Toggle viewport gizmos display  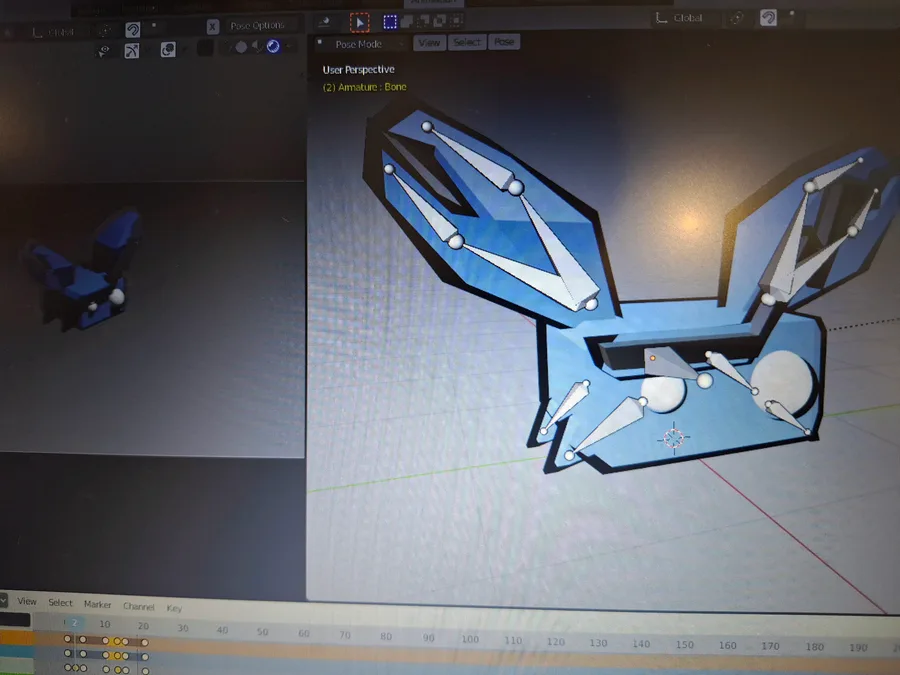(132, 51)
